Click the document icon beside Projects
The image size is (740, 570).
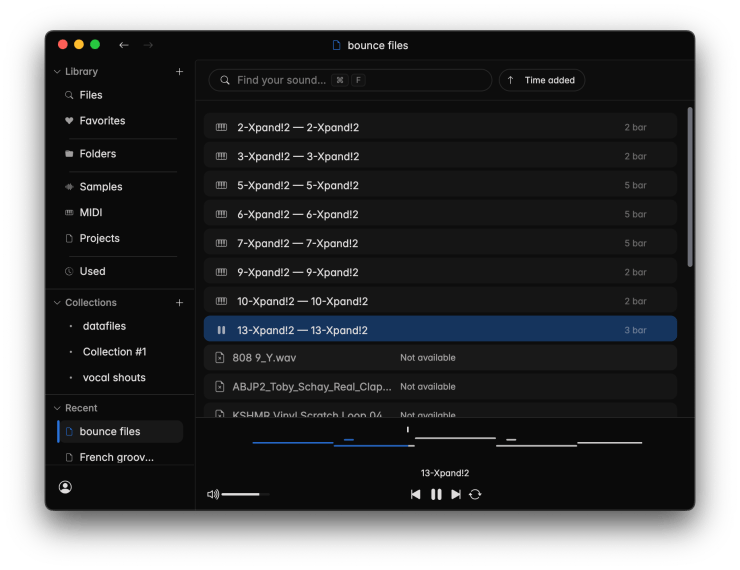69,238
